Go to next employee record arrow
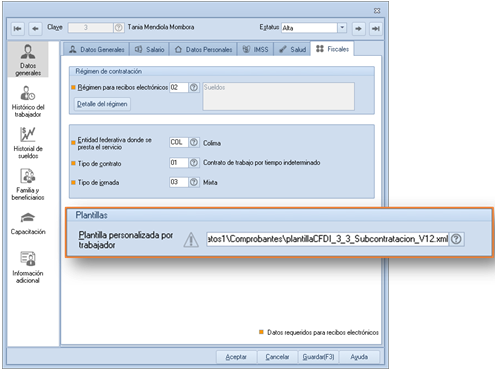This screenshot has height=371, width=495. click(x=358, y=29)
